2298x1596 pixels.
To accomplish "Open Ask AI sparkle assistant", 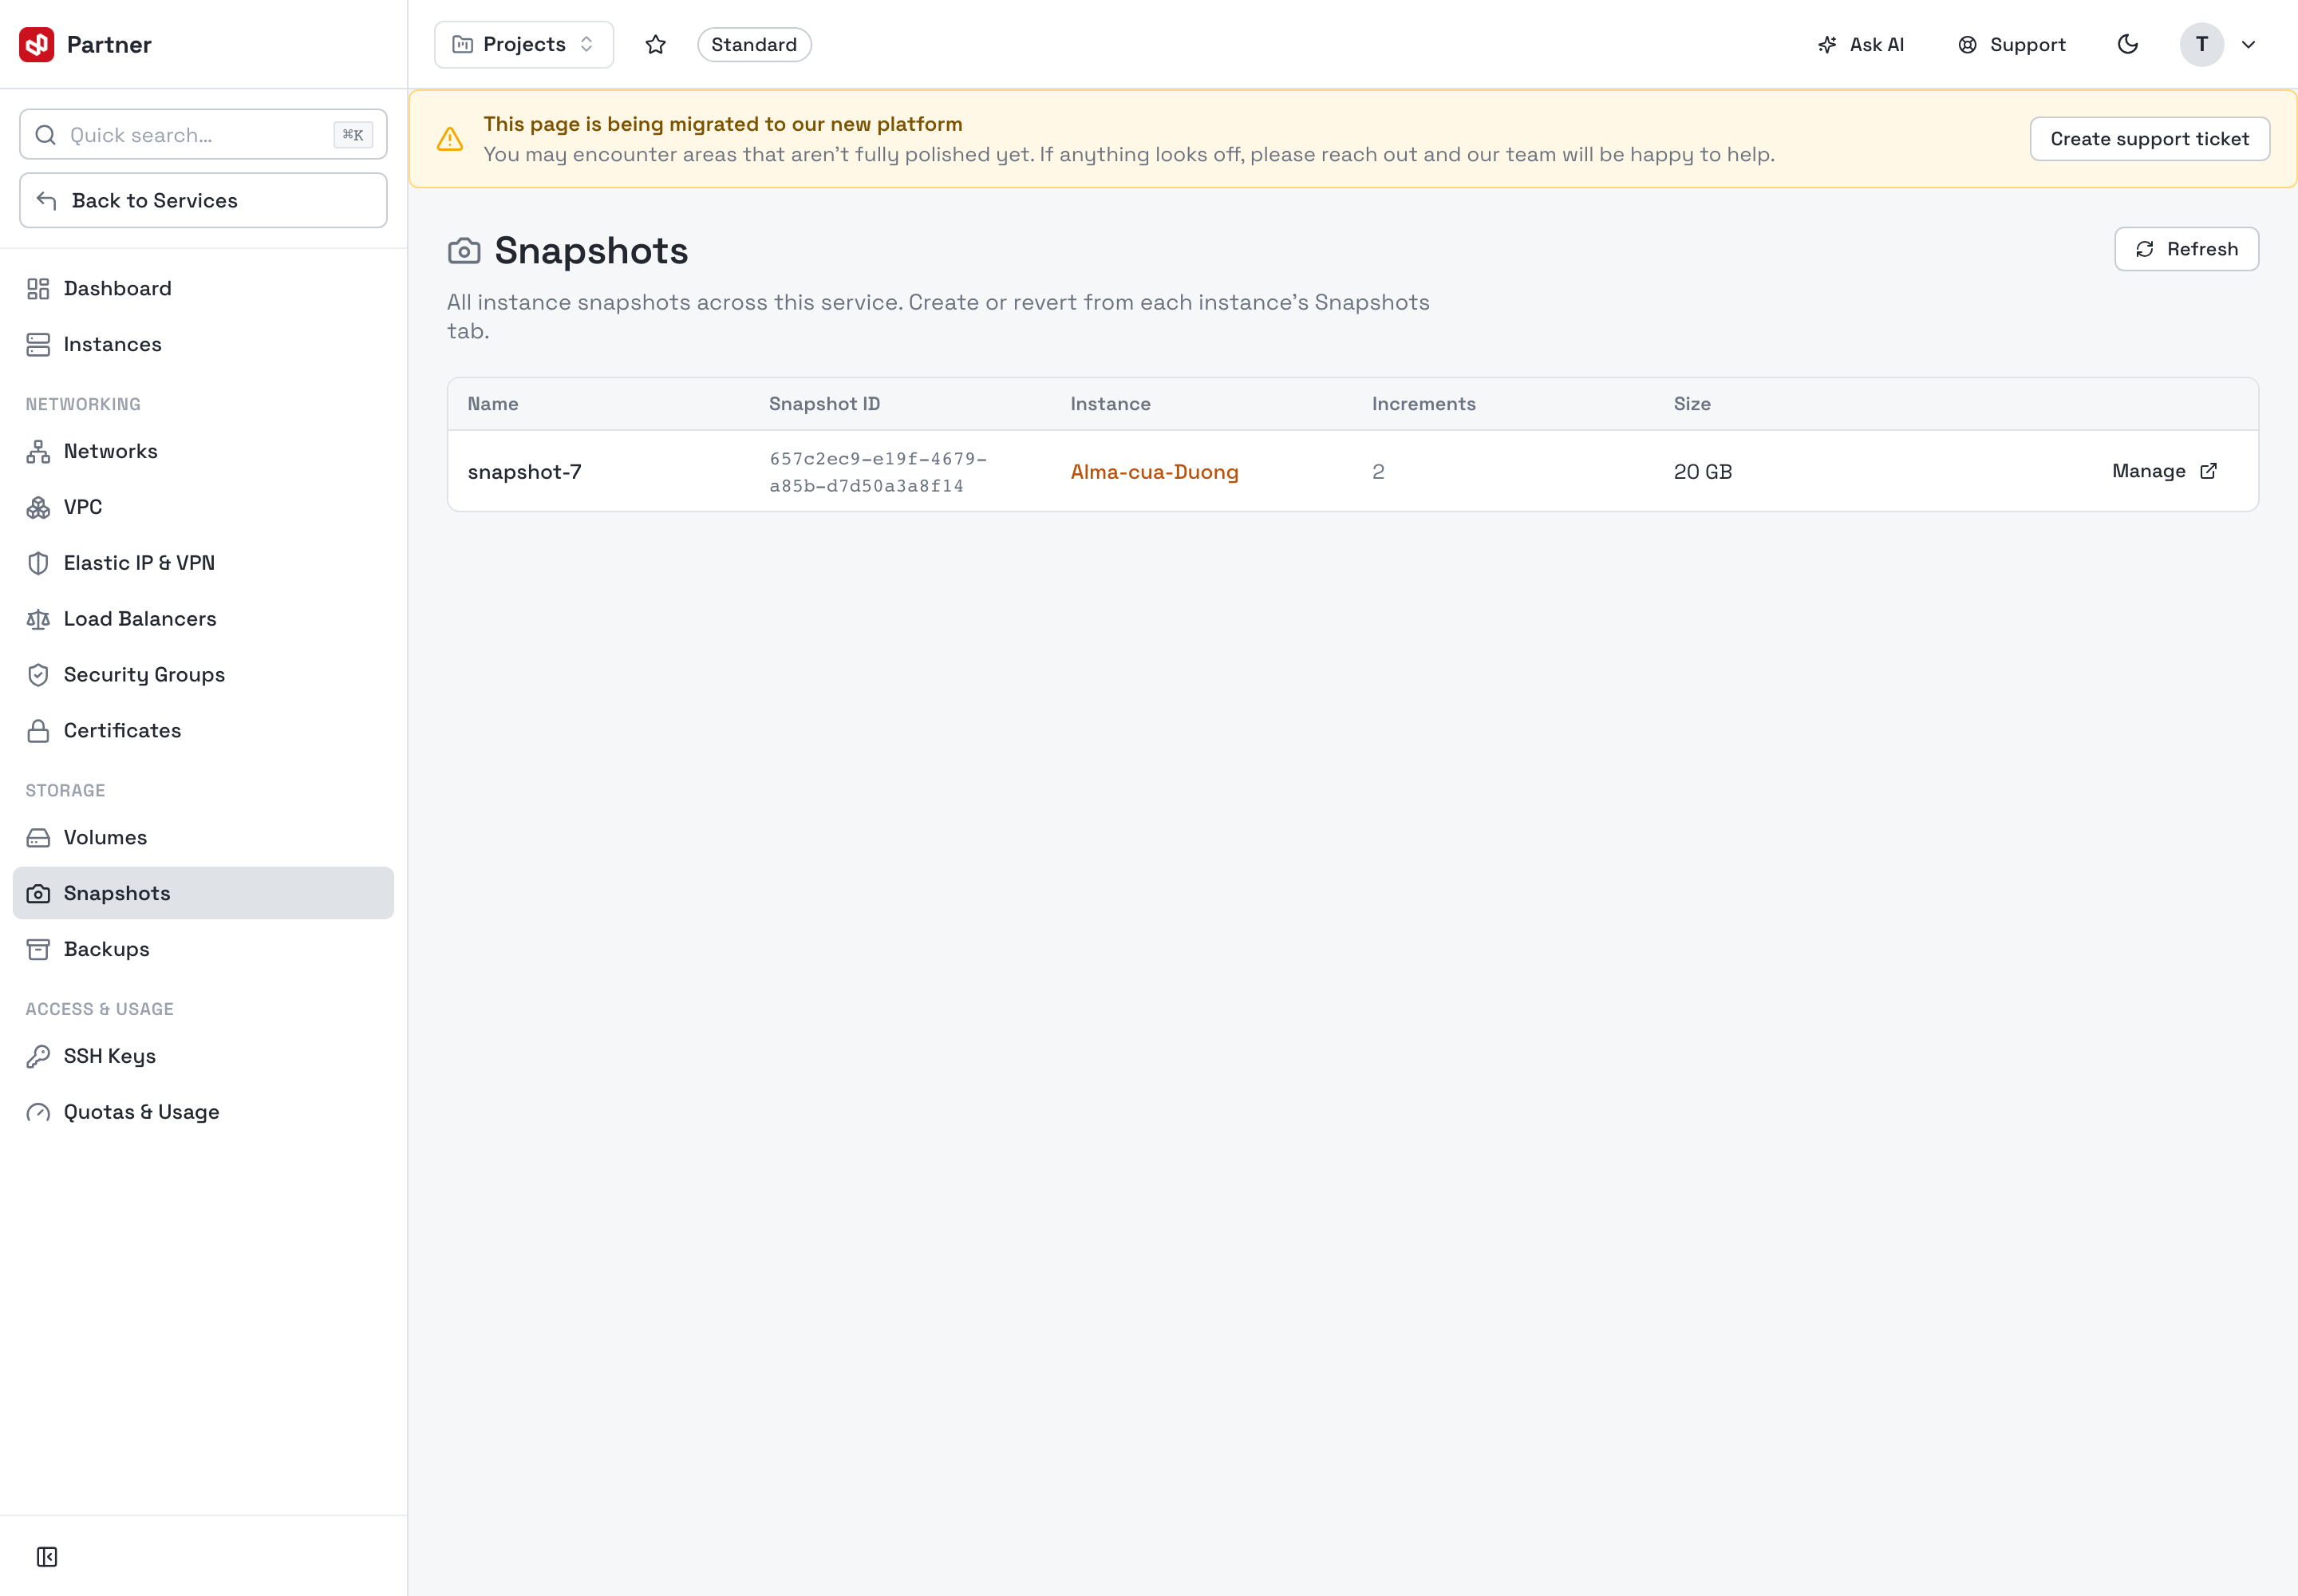I will point(1860,44).
